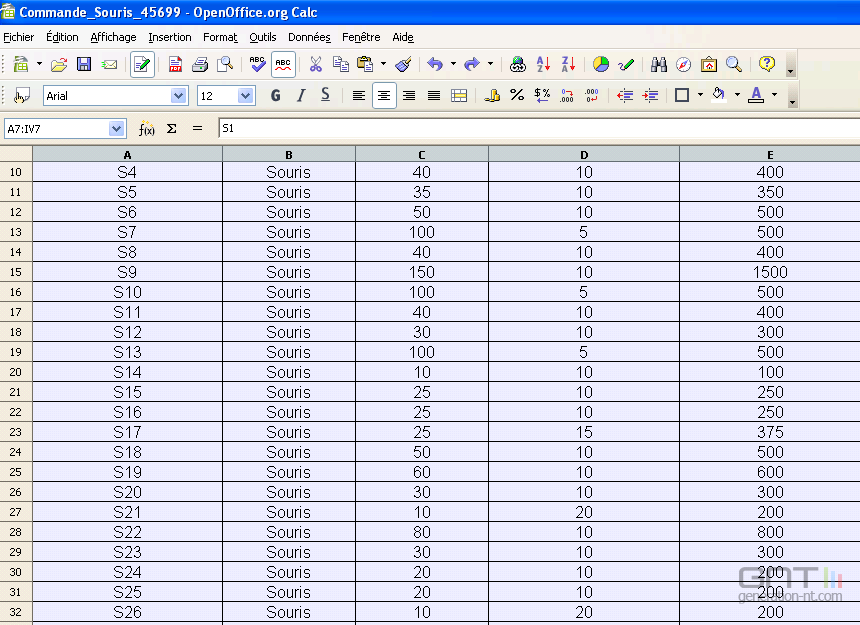Select the Sort Ascending icon
860x625 pixels.
[x=544, y=64]
